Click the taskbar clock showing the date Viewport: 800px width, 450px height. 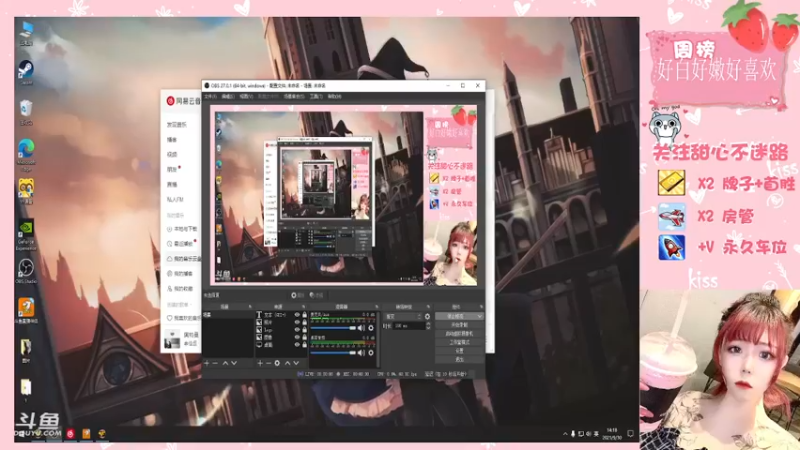(612, 434)
